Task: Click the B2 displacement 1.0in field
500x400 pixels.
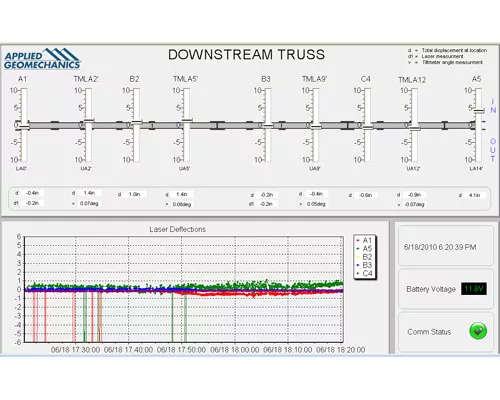Action: pos(134,194)
